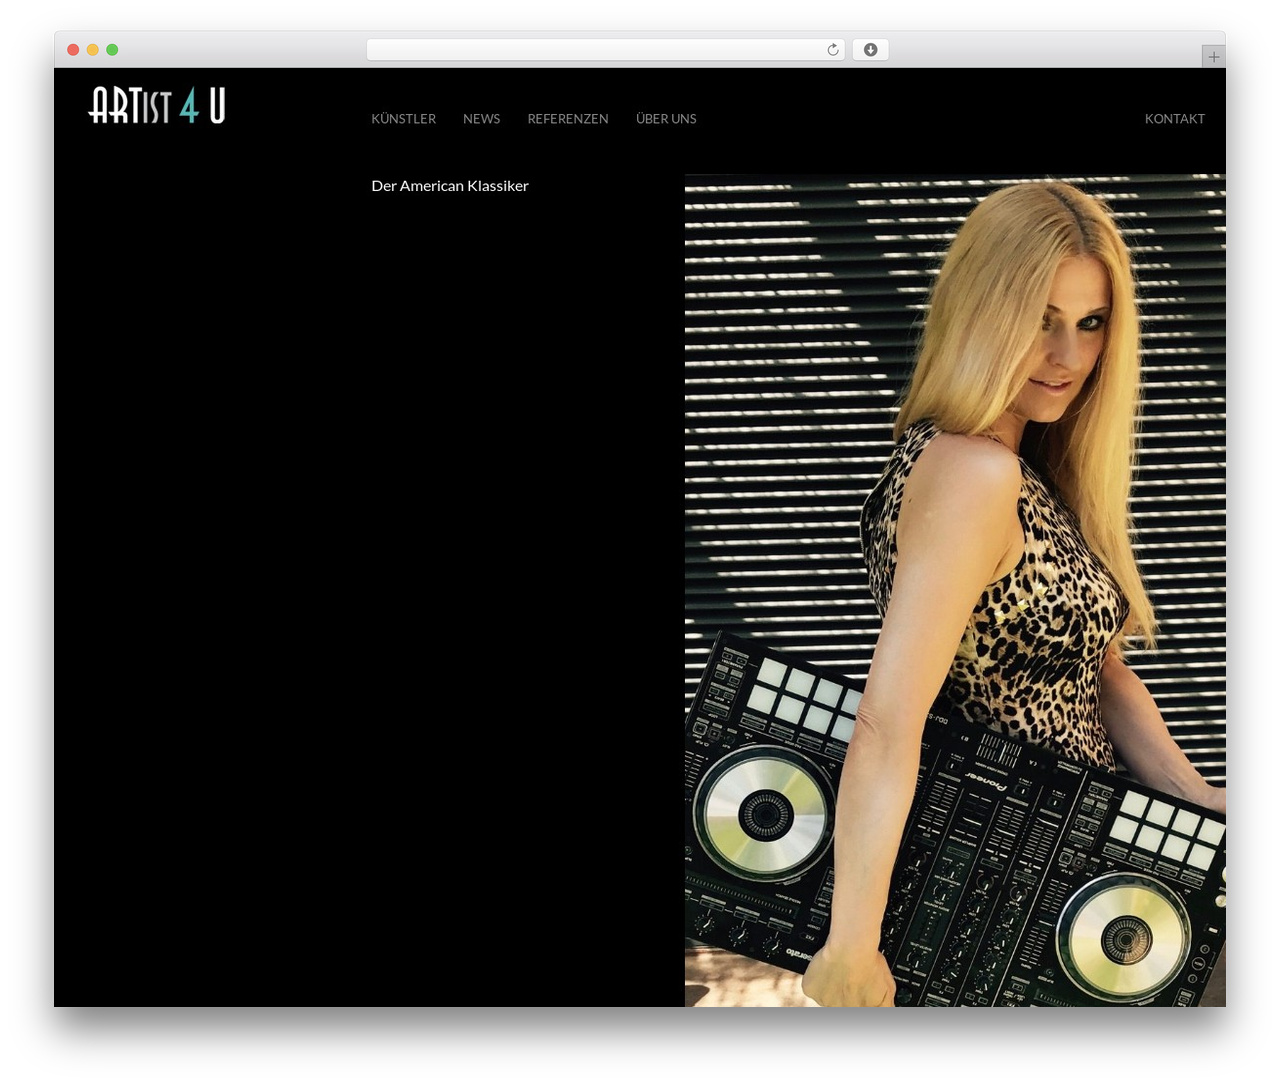Focus the browser address bar
Viewport: 1280px width, 1084px height.
(x=605, y=50)
